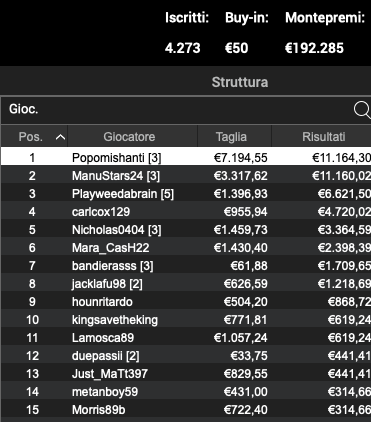Select Lamosca89 row
Image resolution: width=371 pixels, height=422 pixels.
(186, 337)
